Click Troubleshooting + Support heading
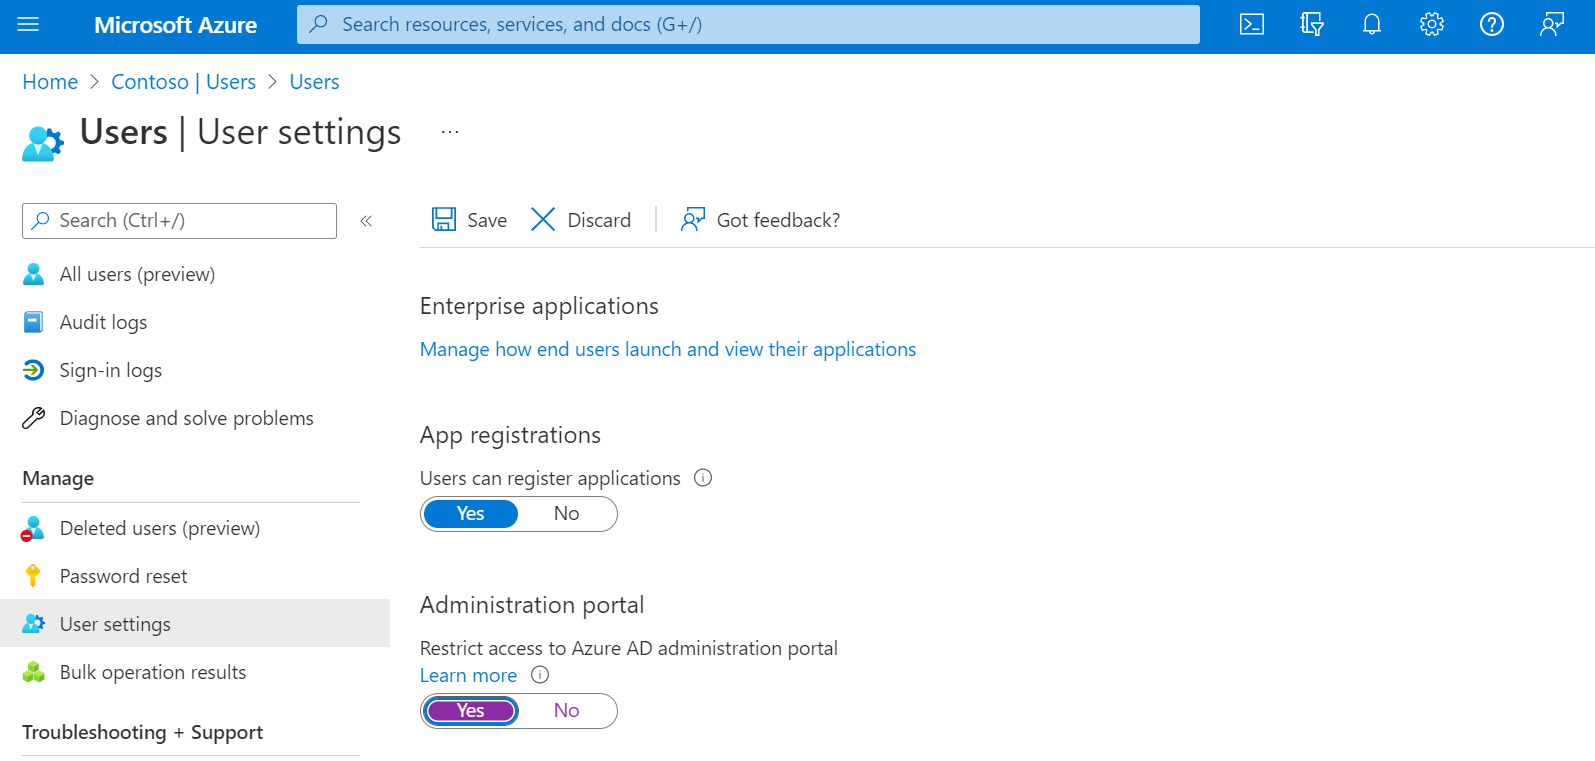 coord(142,732)
